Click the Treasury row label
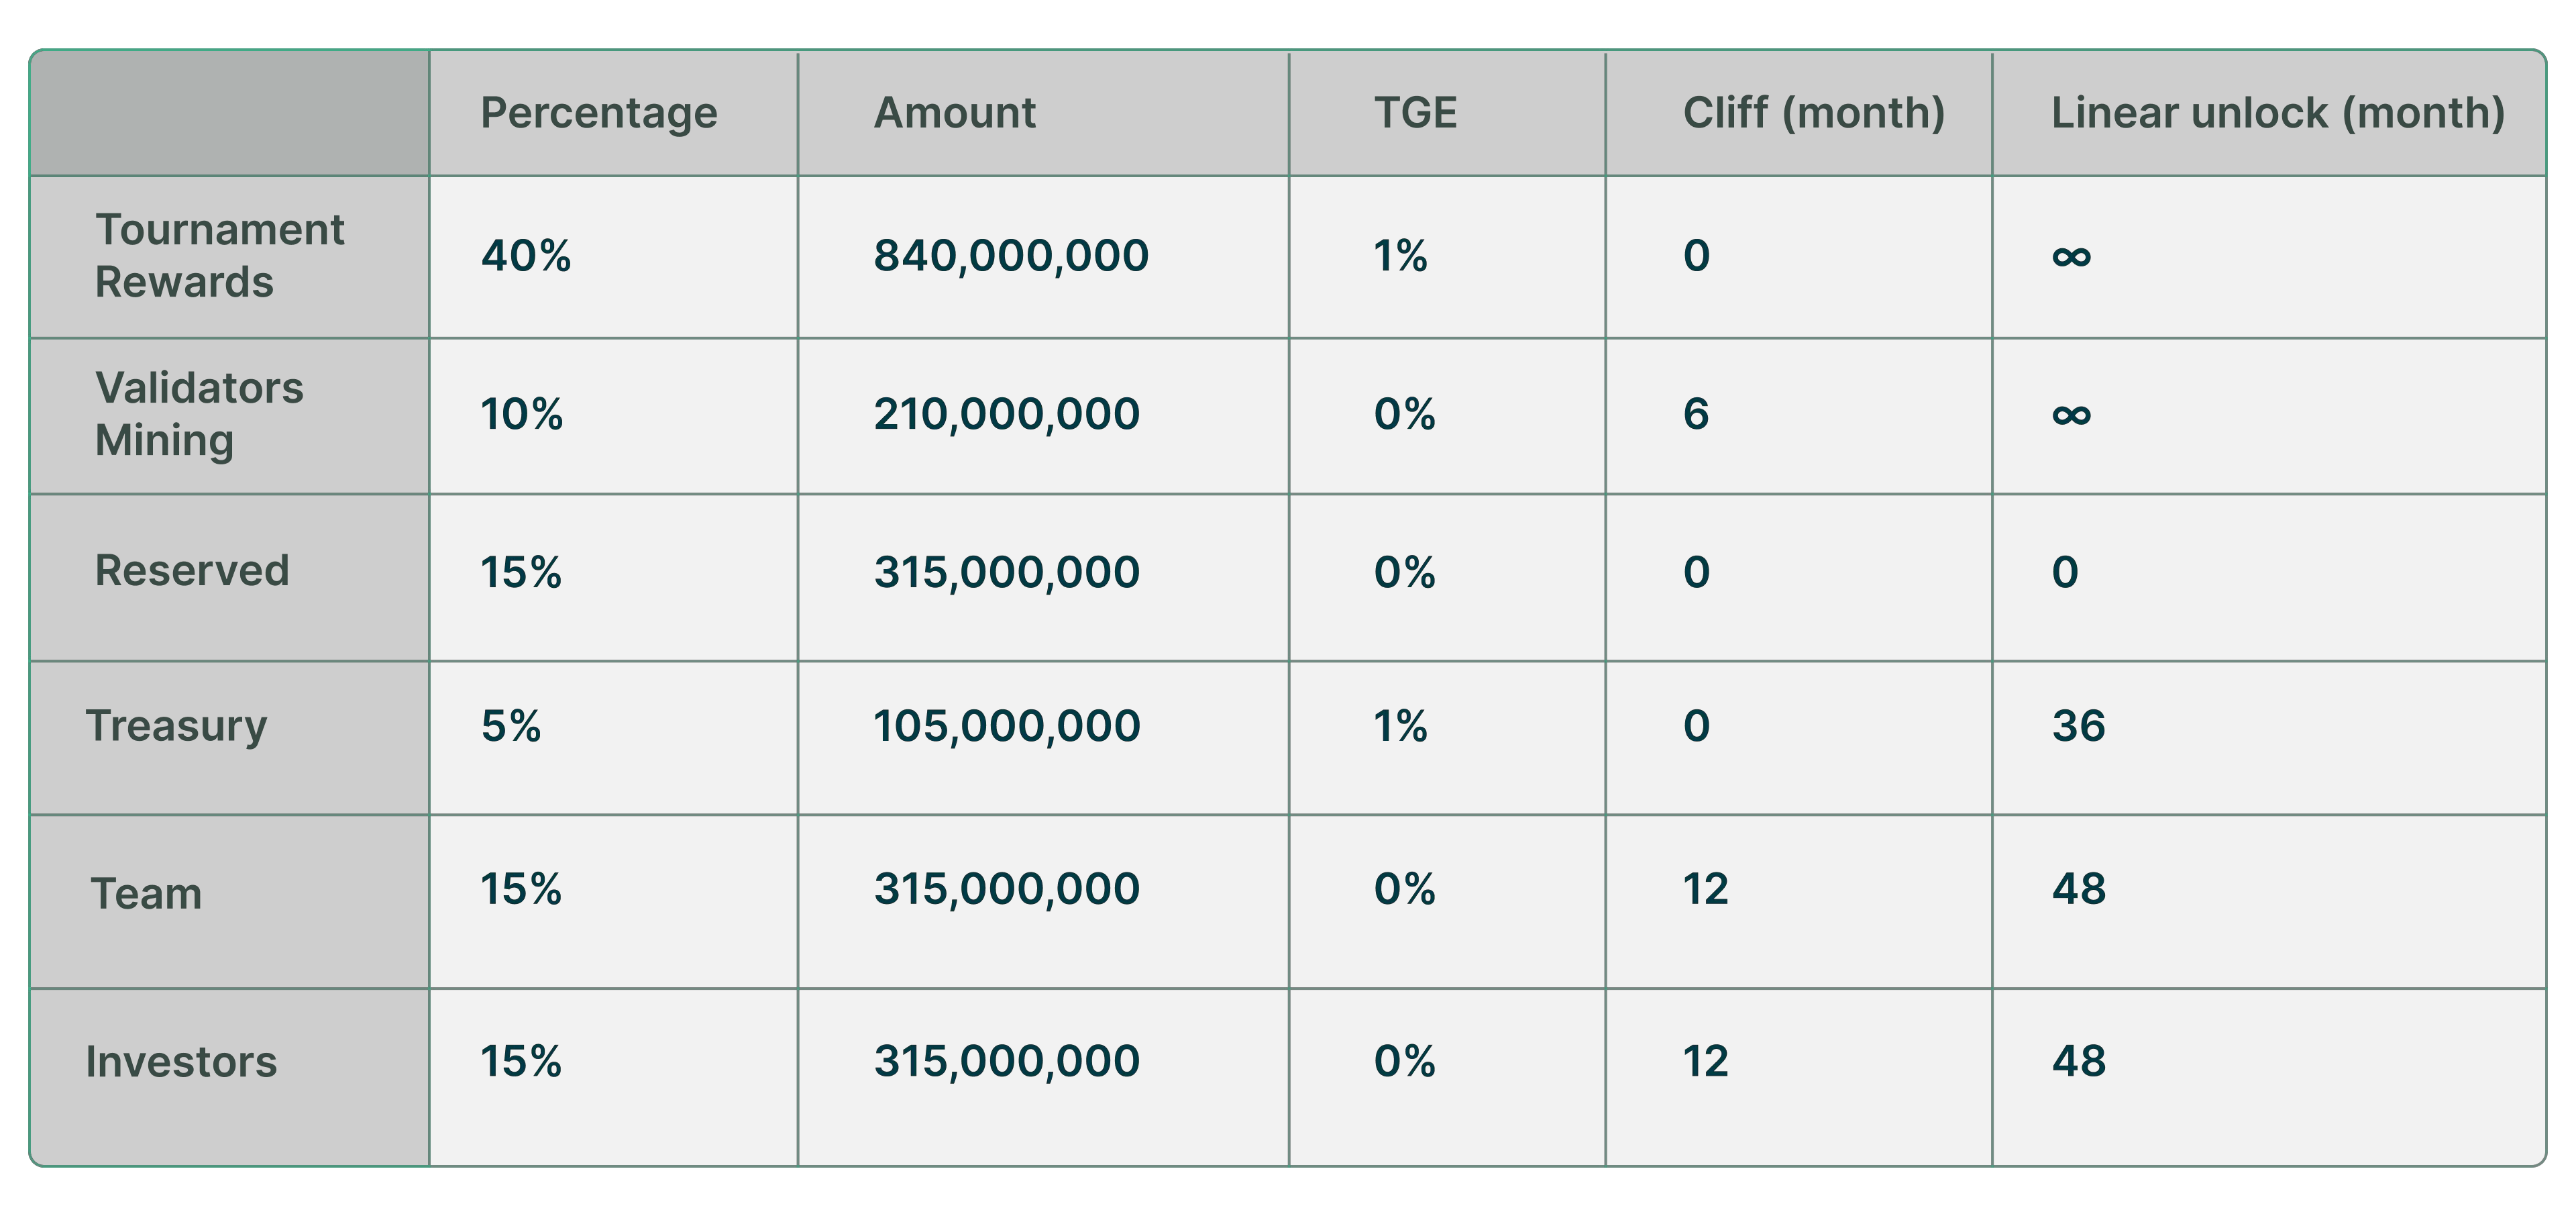 [177, 727]
